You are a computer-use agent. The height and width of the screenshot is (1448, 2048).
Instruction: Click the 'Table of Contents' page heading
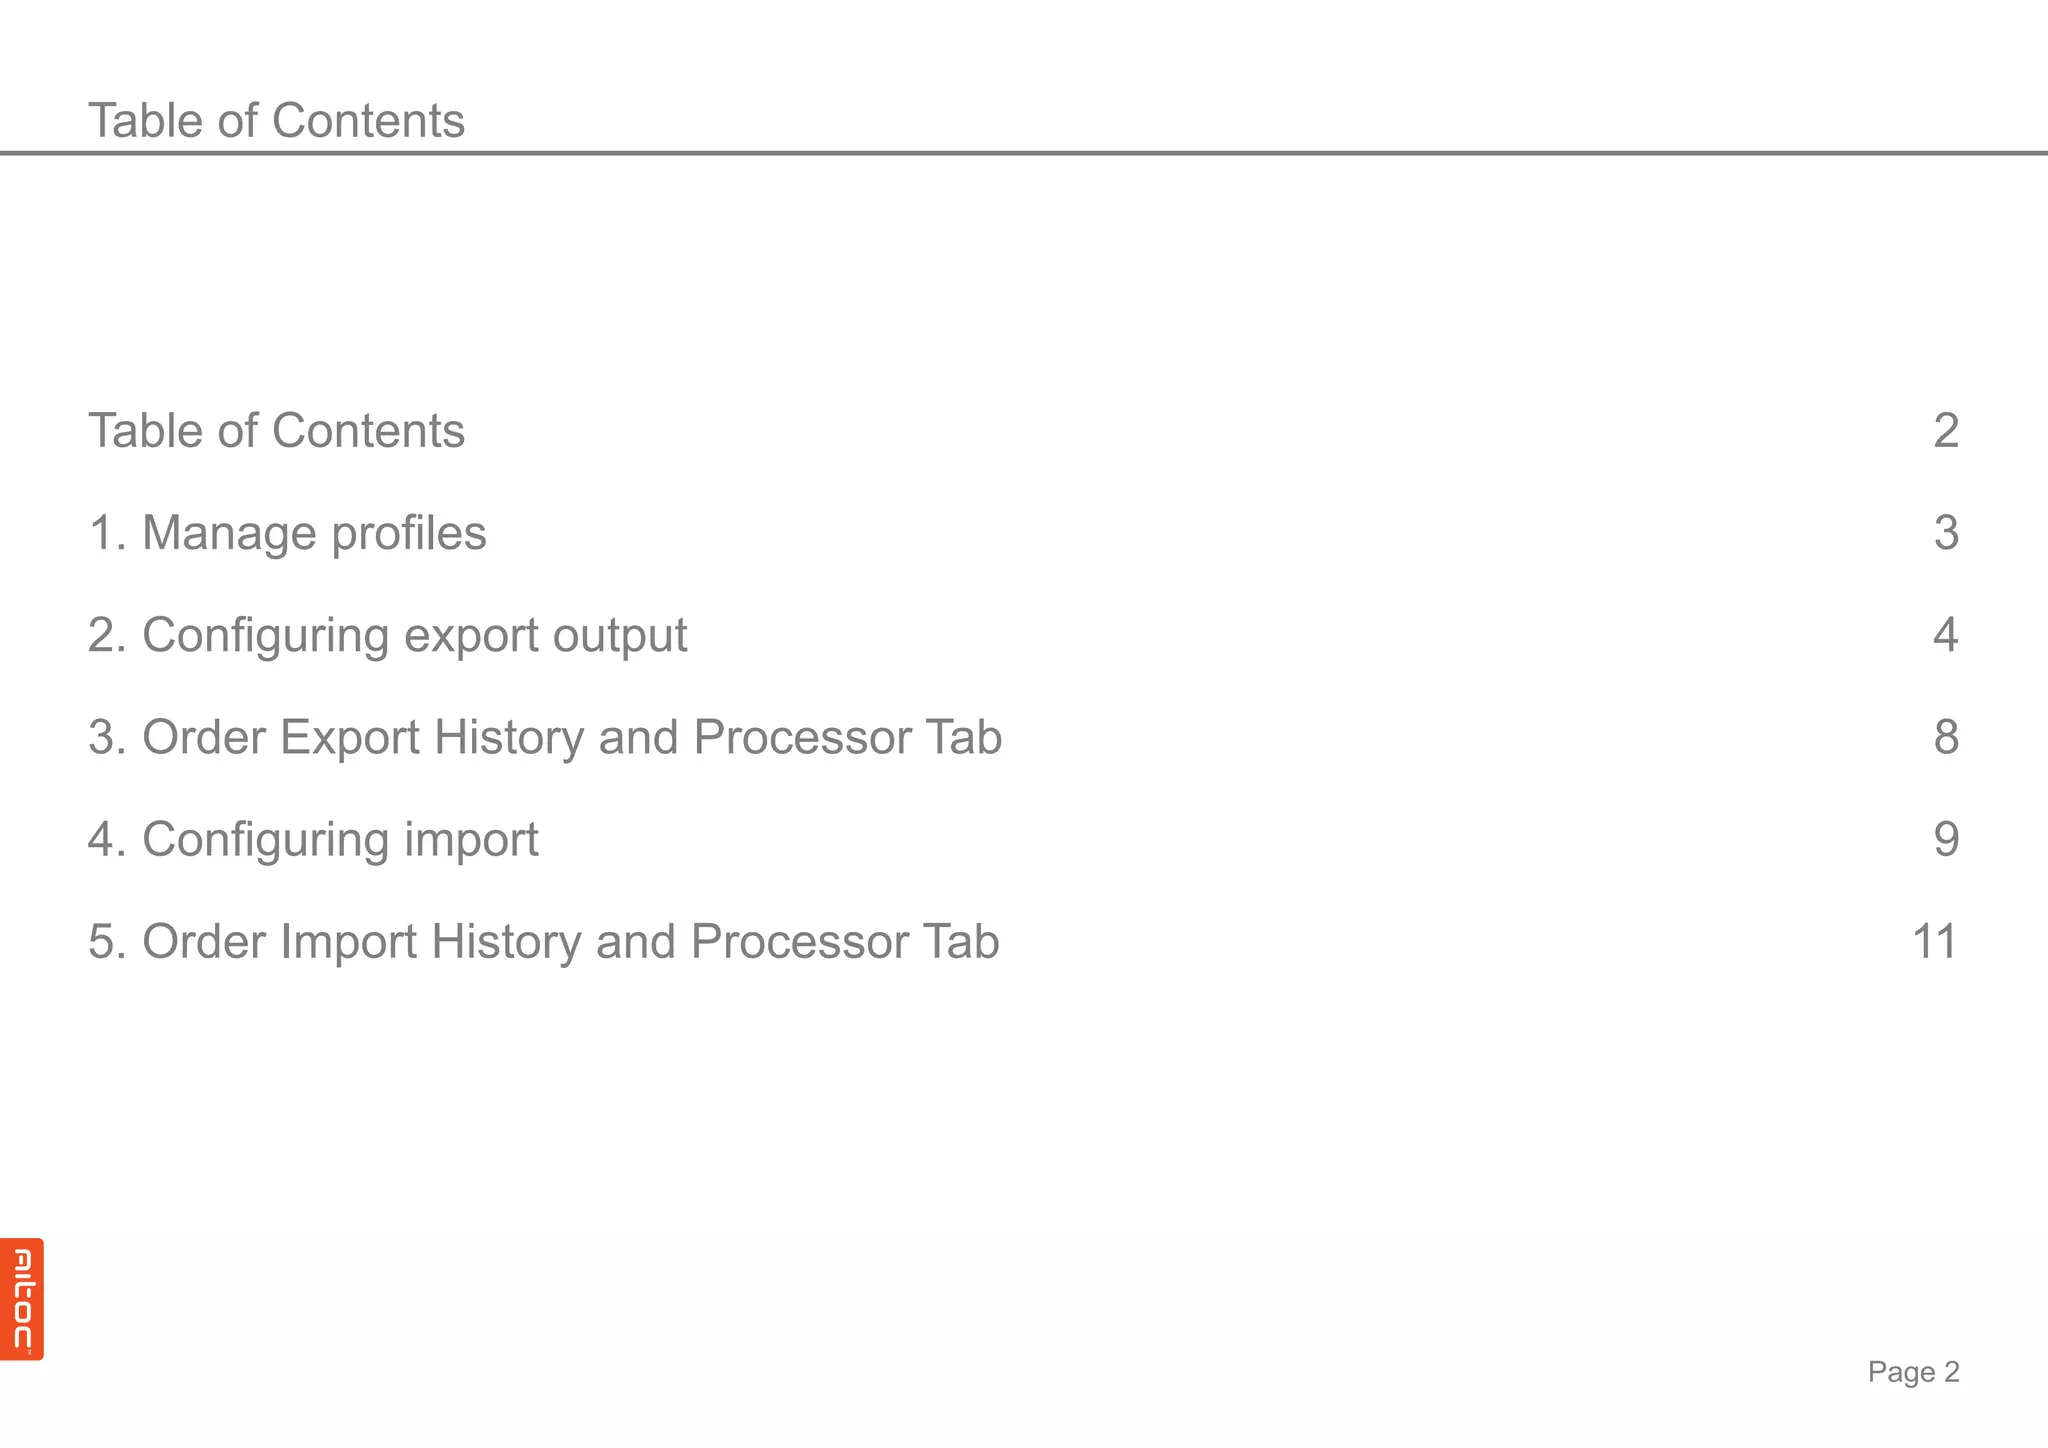tap(276, 120)
